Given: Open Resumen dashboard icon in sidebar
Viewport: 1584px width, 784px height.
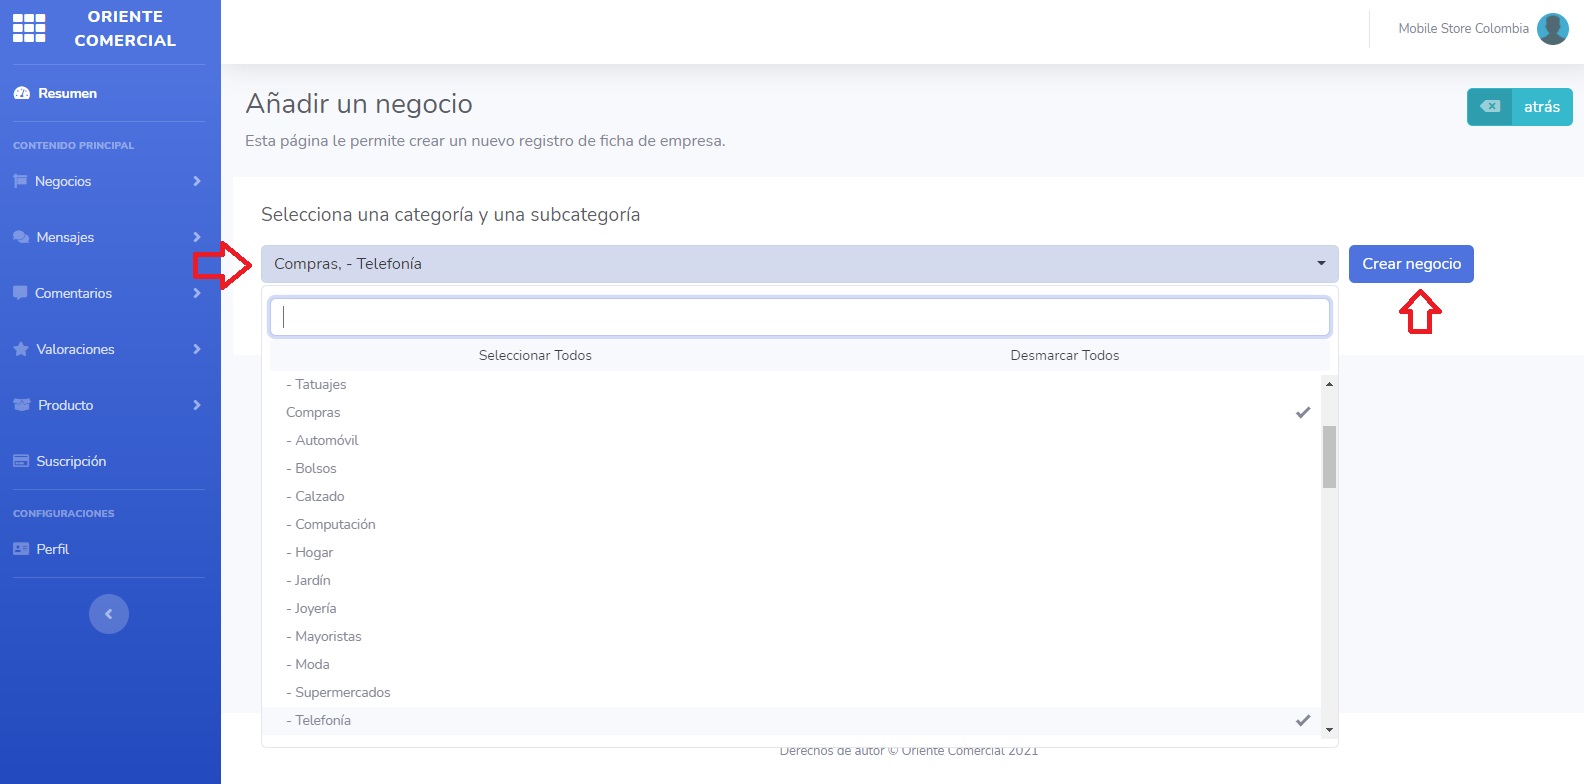Looking at the screenshot, I should click(21, 93).
